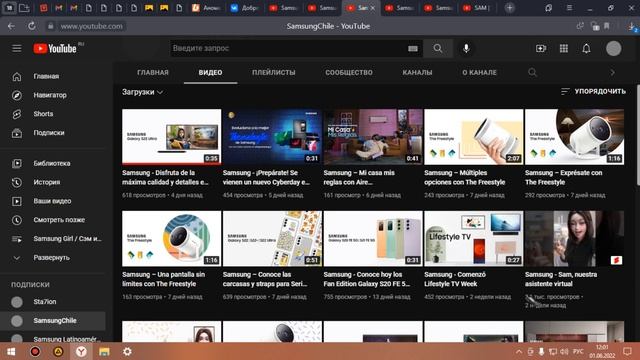The width and height of the screenshot is (640, 360).
Task: Open the Windows Start button
Action: click(x=11, y=351)
